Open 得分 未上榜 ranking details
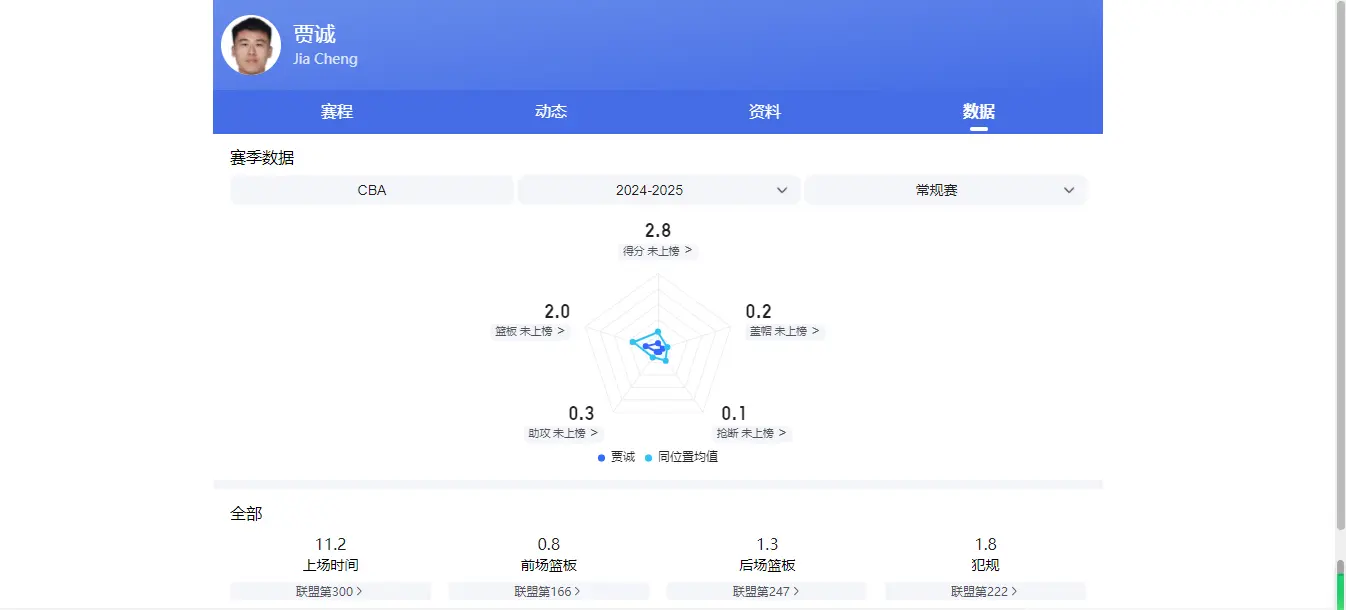 [x=658, y=251]
